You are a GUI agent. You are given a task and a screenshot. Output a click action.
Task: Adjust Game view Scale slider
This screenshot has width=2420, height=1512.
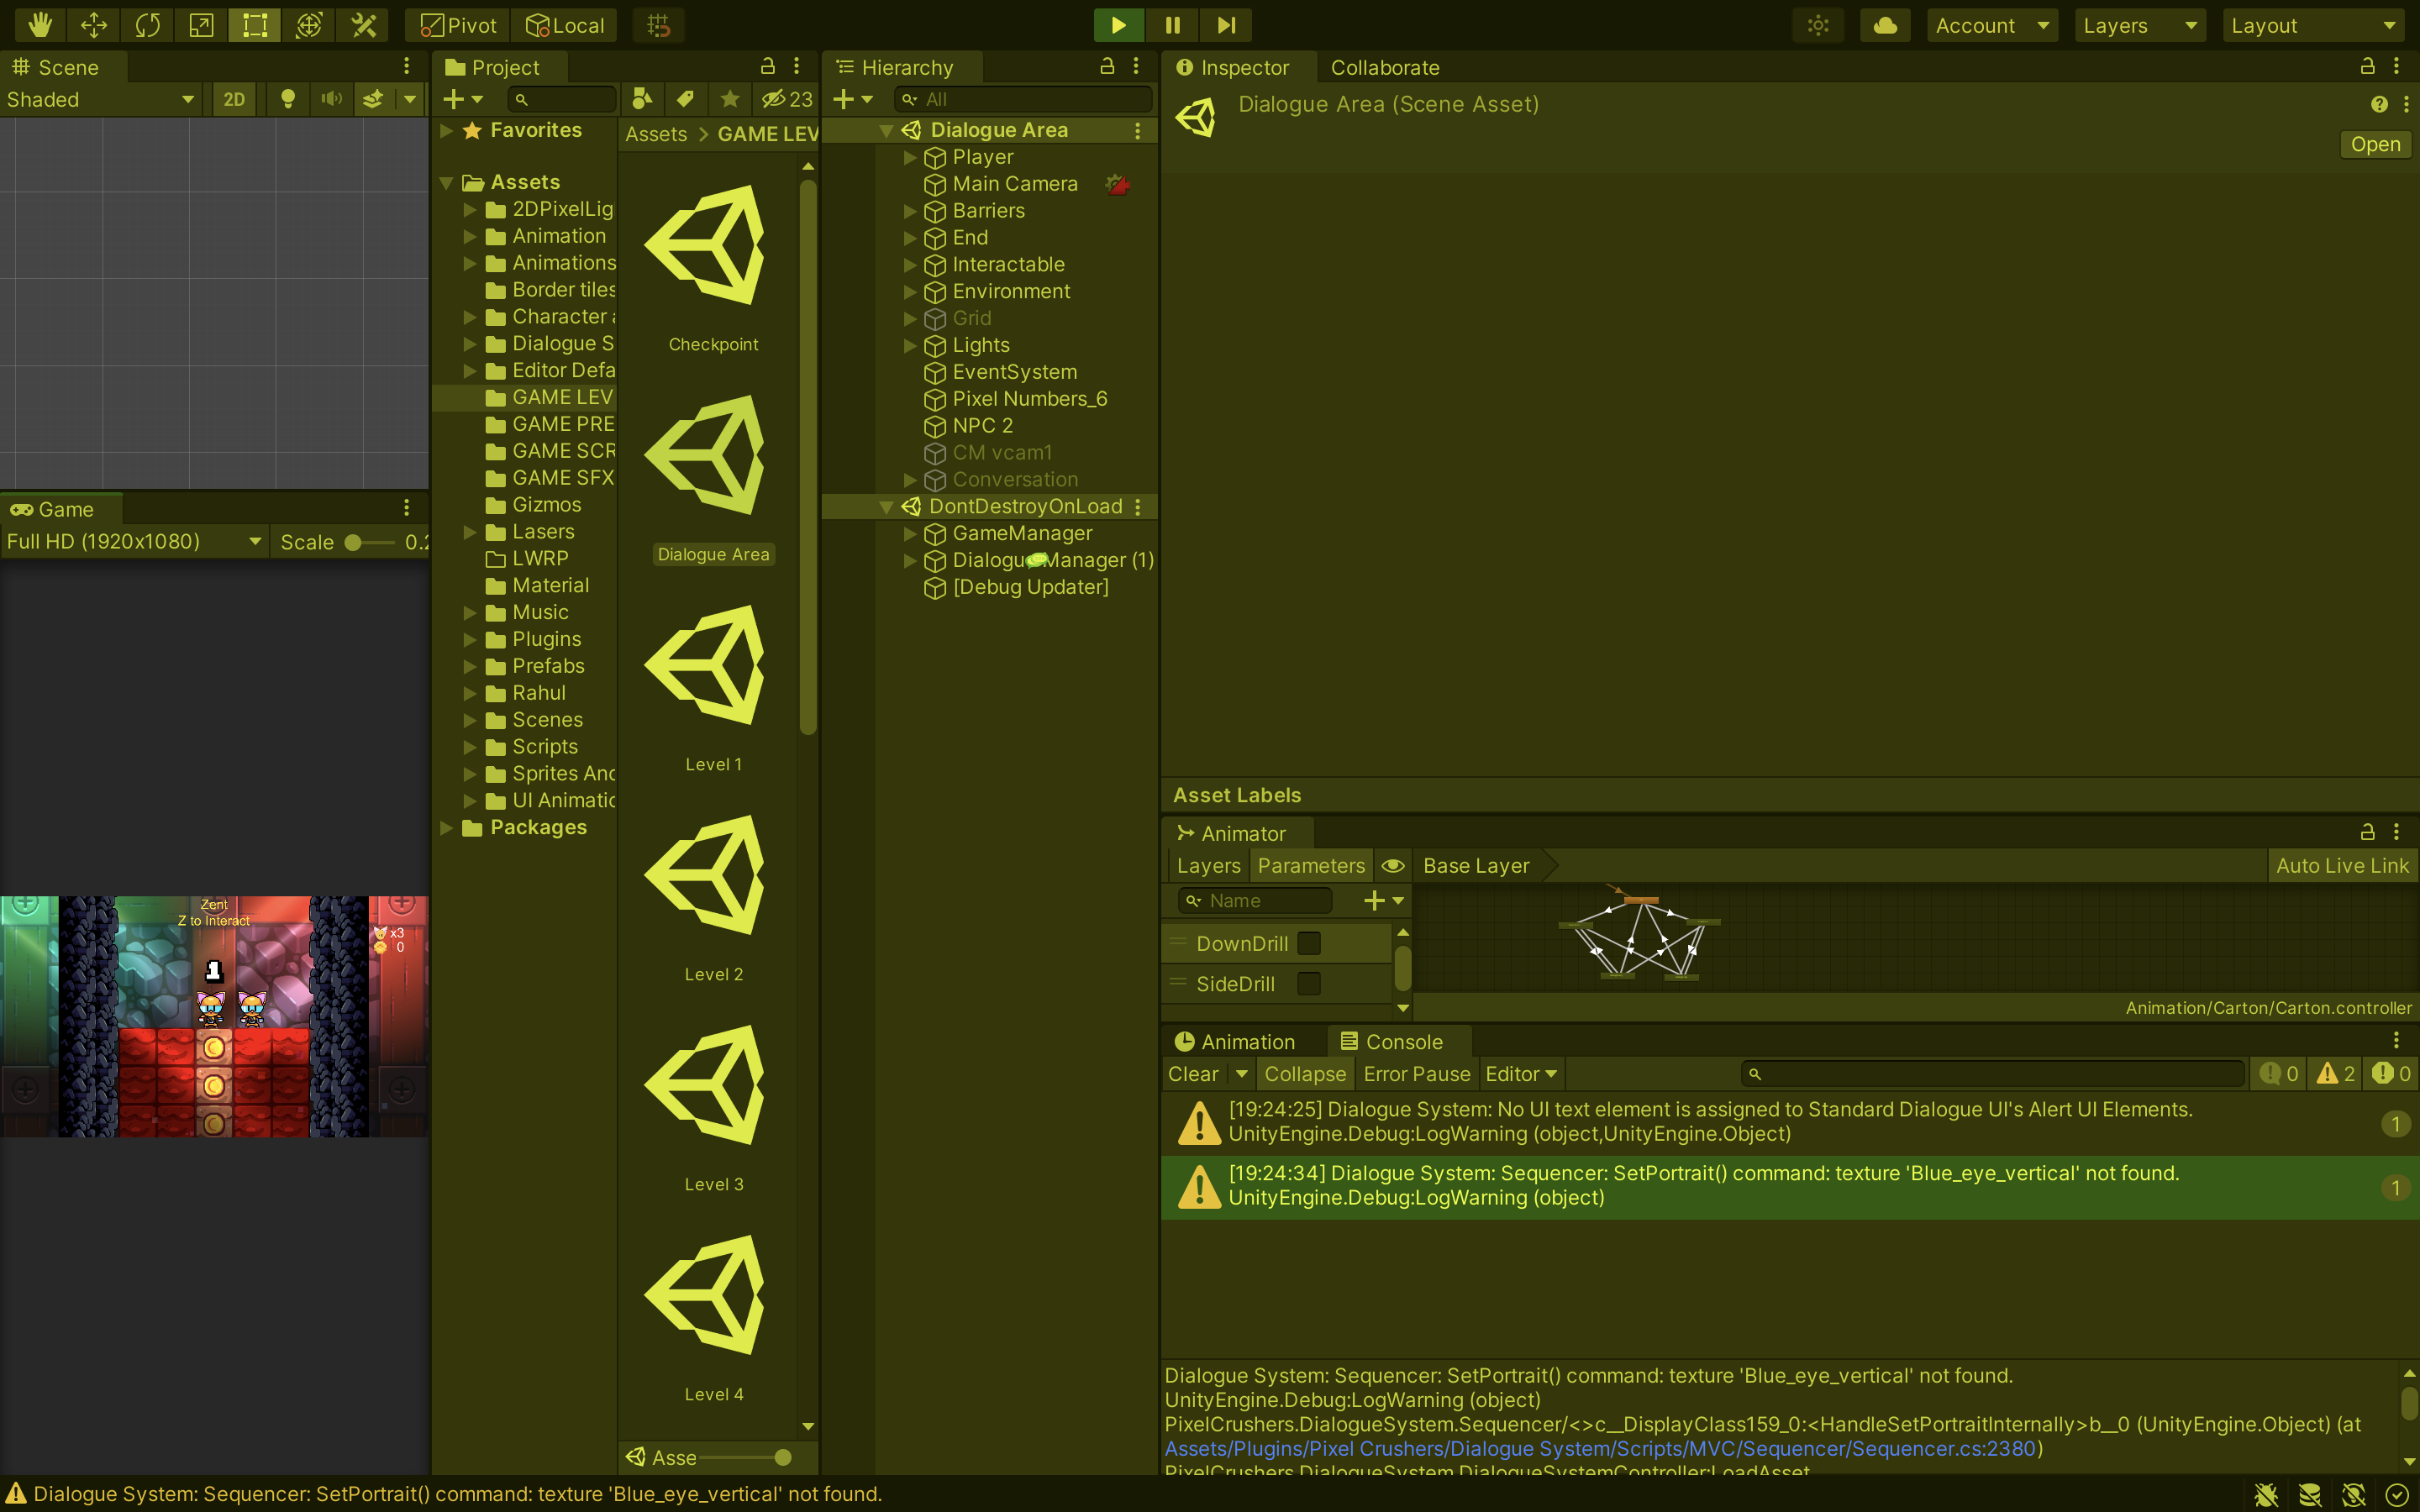370,542
